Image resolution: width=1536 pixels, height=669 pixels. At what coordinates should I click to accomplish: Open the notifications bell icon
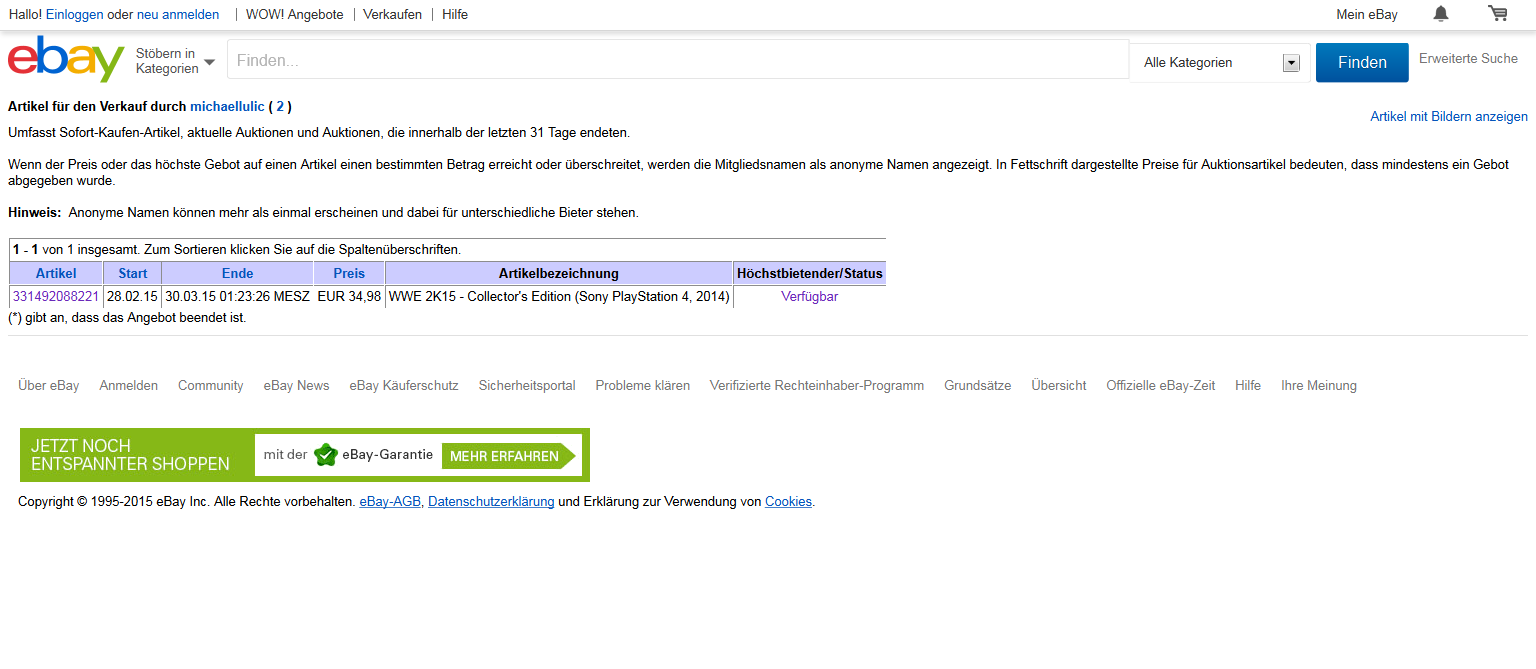pos(1441,14)
